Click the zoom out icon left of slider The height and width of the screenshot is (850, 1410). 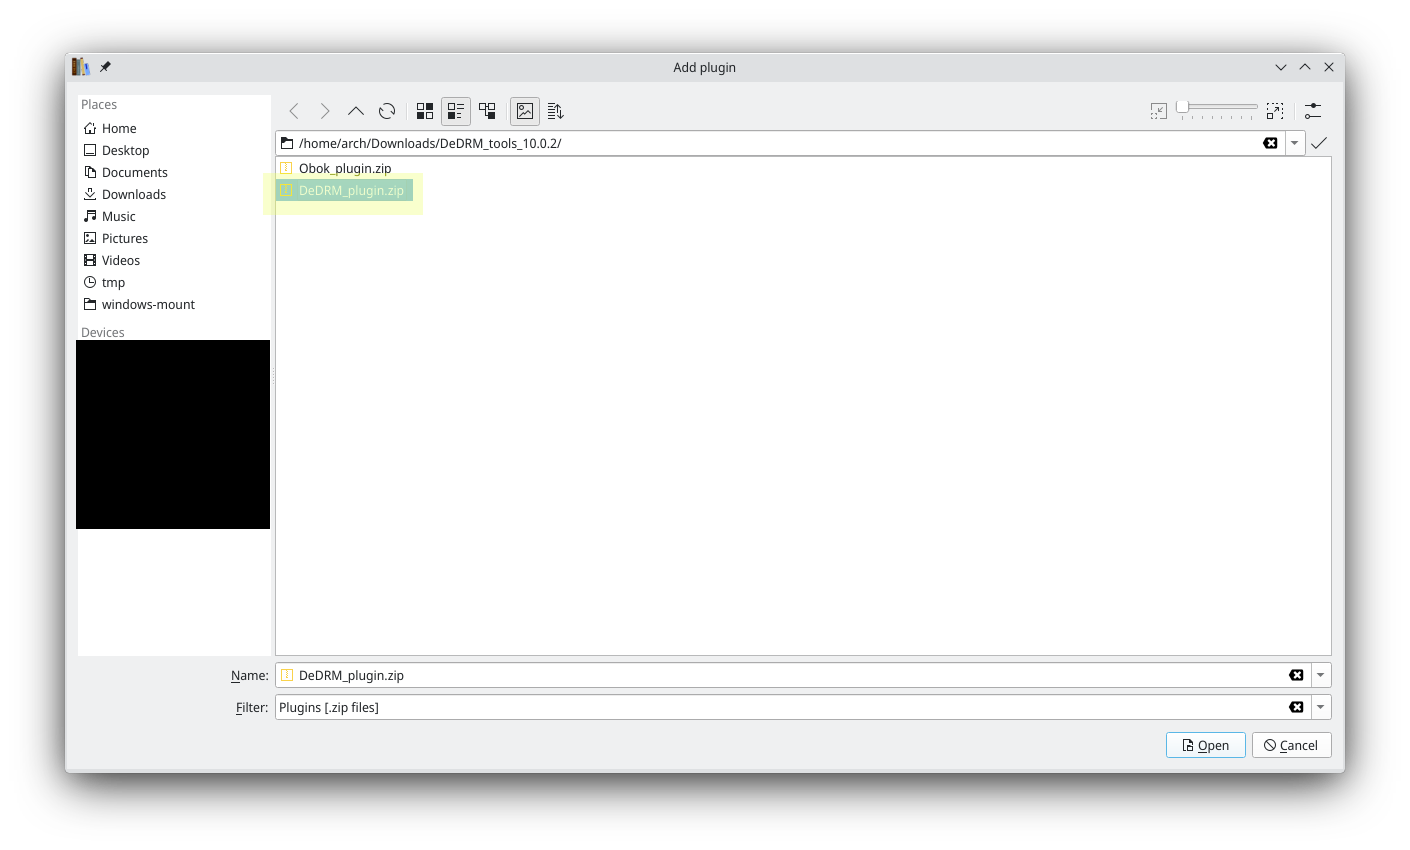point(1158,111)
